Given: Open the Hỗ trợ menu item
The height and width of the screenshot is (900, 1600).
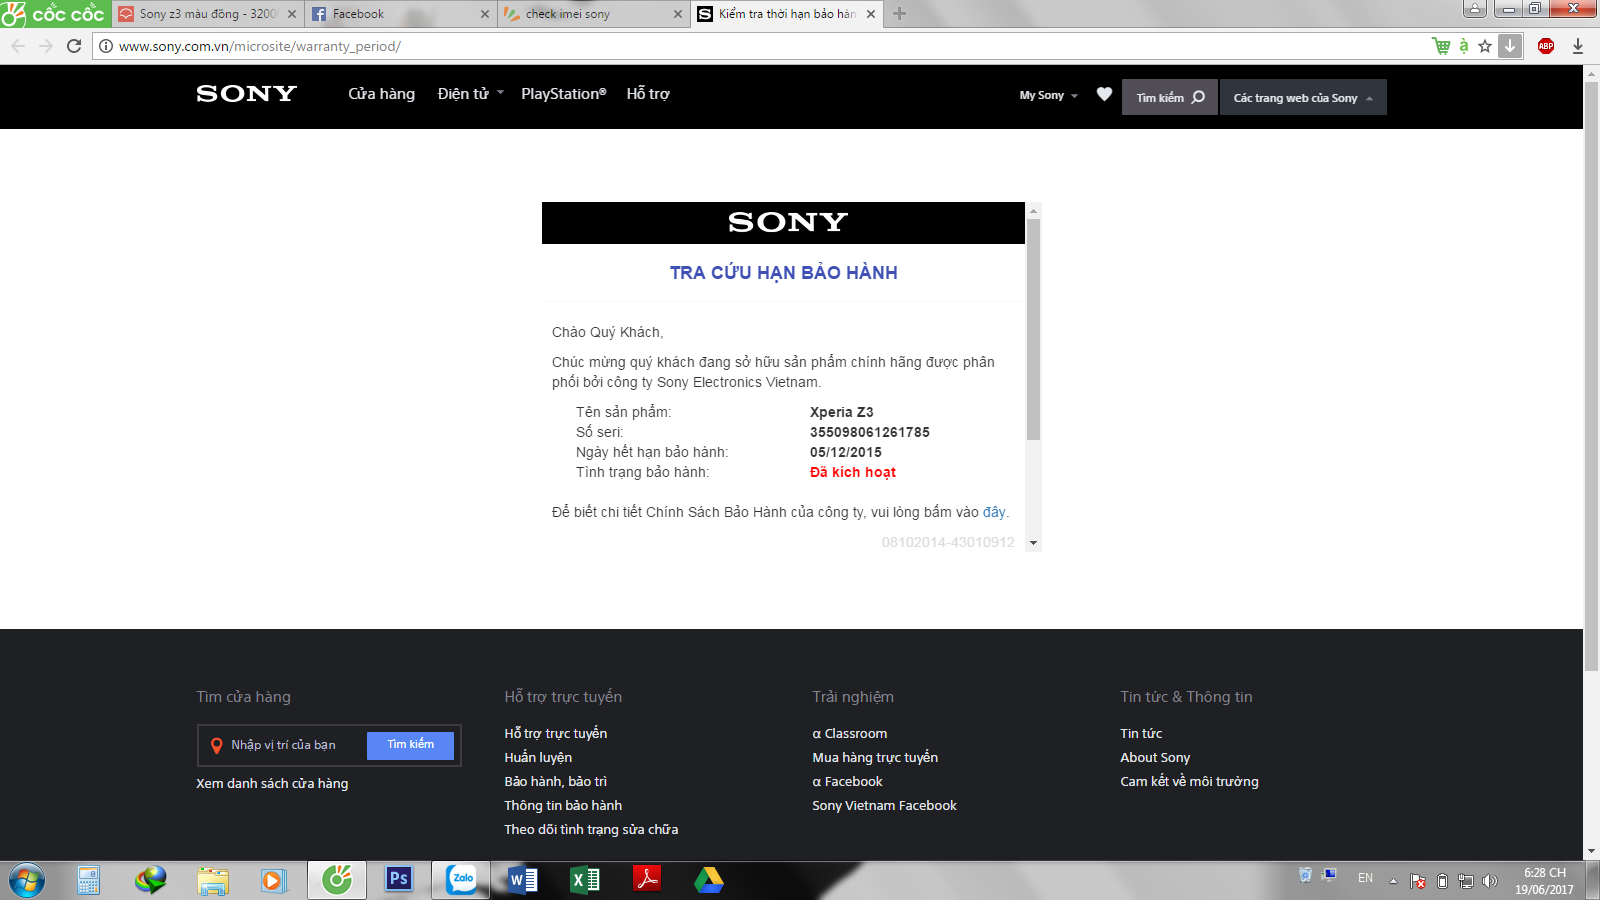Looking at the screenshot, I should (648, 94).
